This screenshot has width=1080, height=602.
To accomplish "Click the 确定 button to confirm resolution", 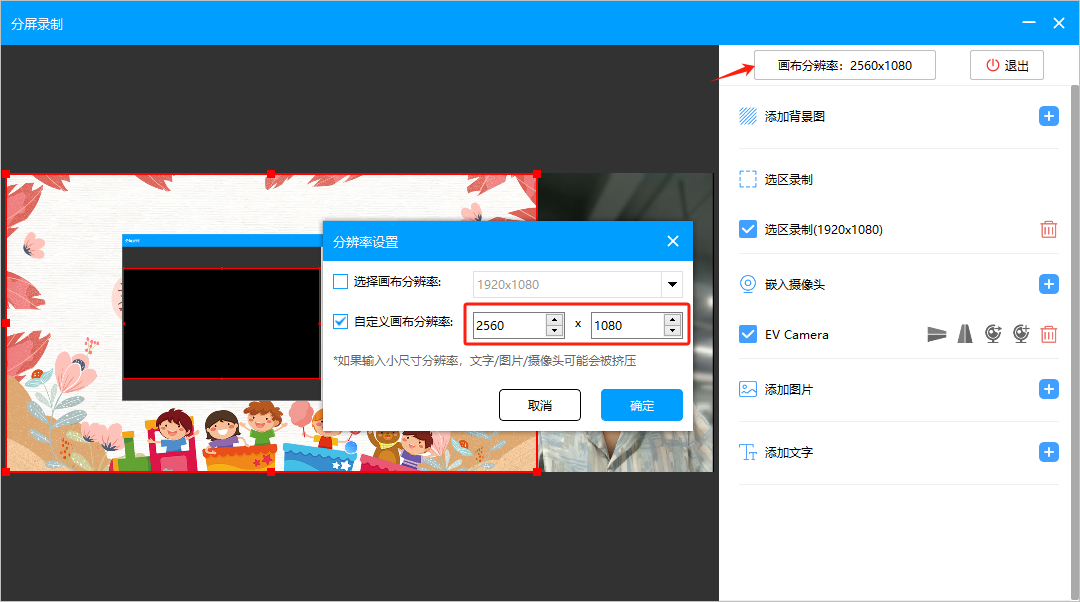I will (641, 405).
